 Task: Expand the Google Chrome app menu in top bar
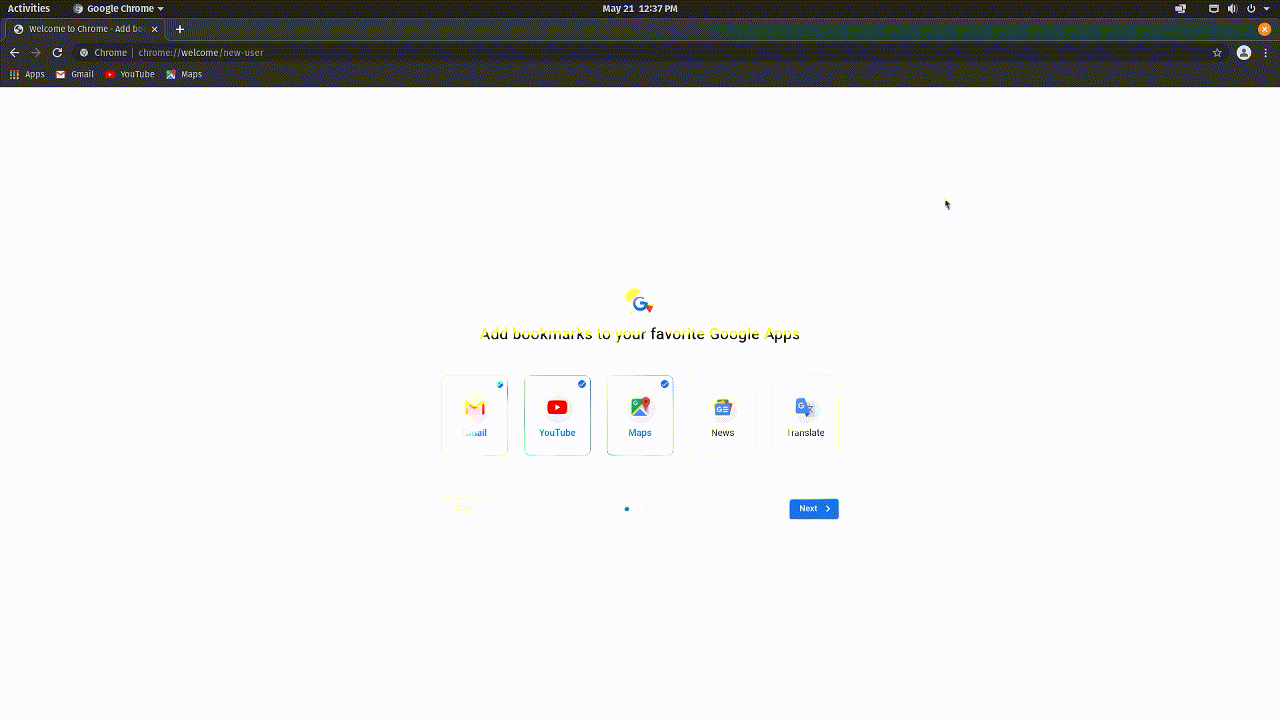pyautogui.click(x=118, y=8)
